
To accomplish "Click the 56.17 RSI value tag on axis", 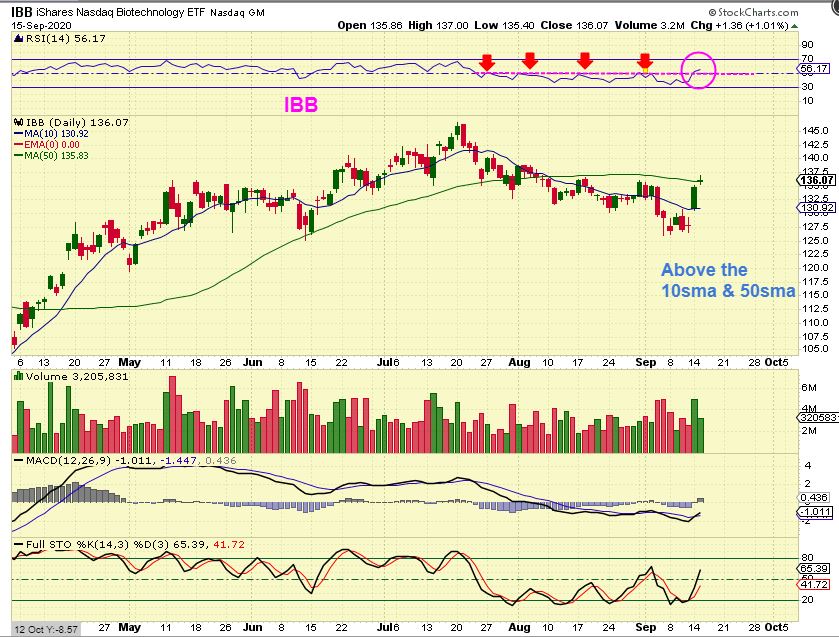I will 814,69.
